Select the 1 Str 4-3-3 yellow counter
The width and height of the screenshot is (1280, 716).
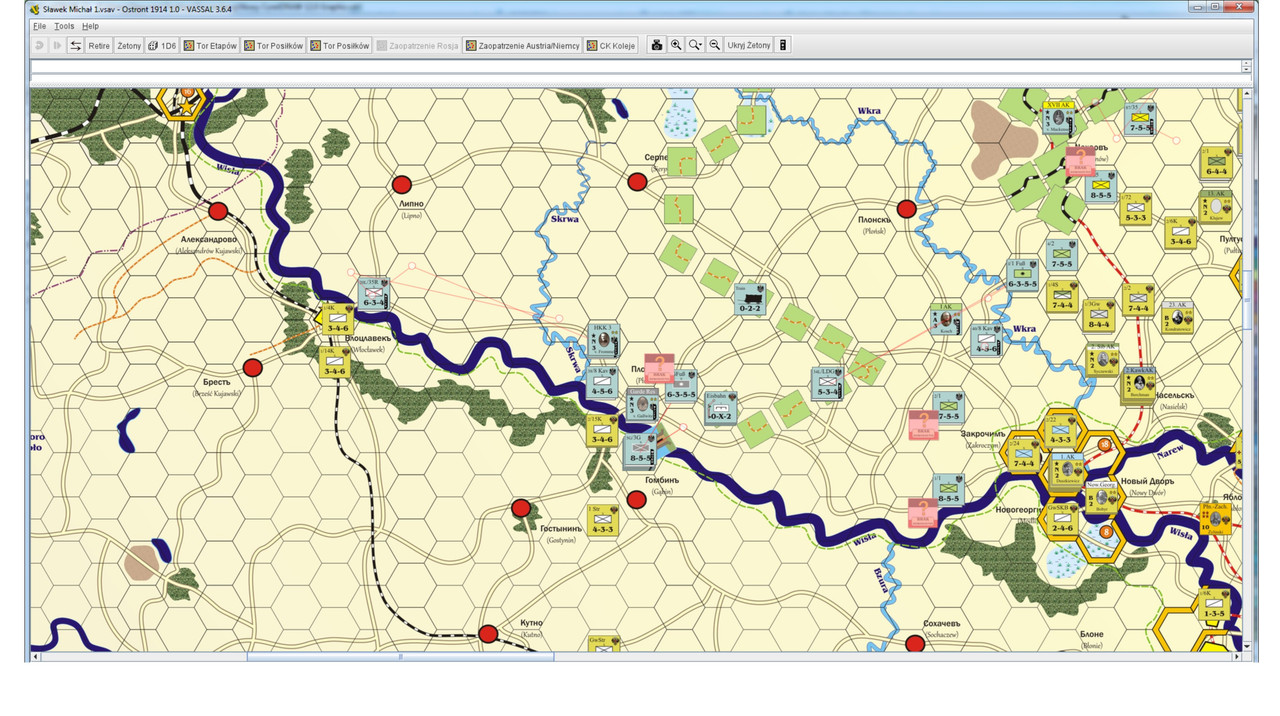[602, 520]
